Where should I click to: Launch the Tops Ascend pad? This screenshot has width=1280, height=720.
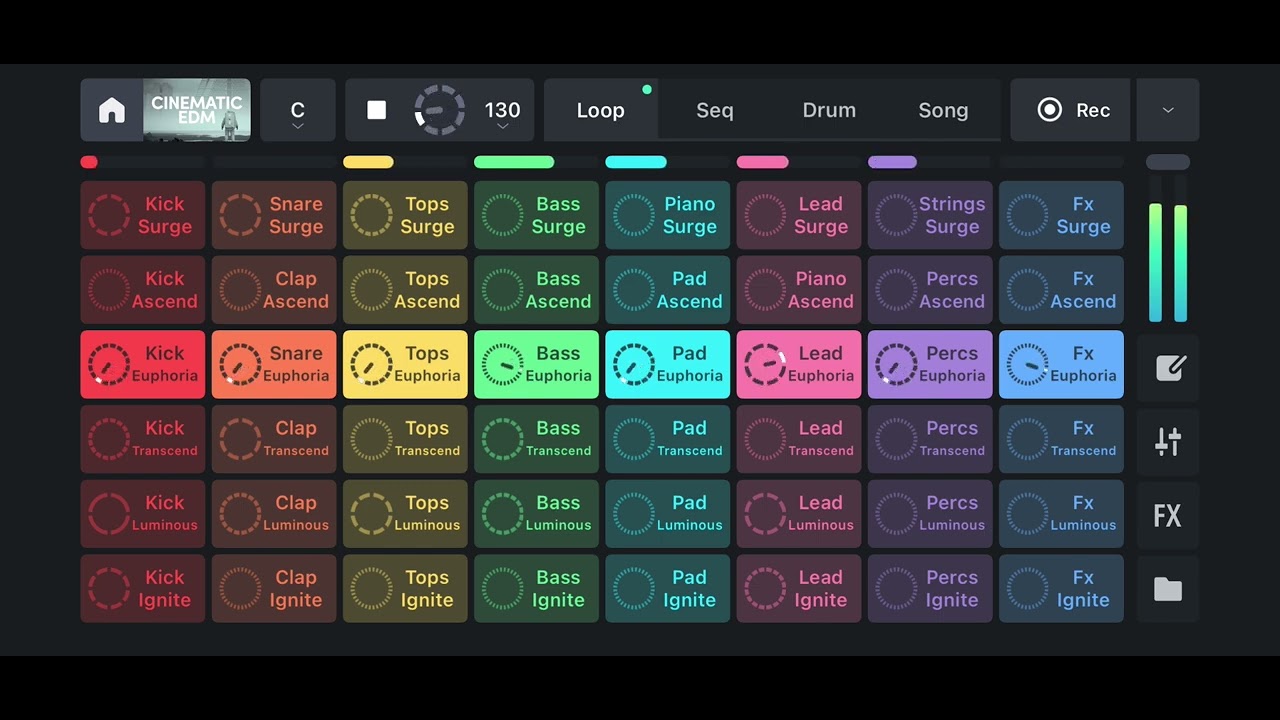(x=405, y=290)
